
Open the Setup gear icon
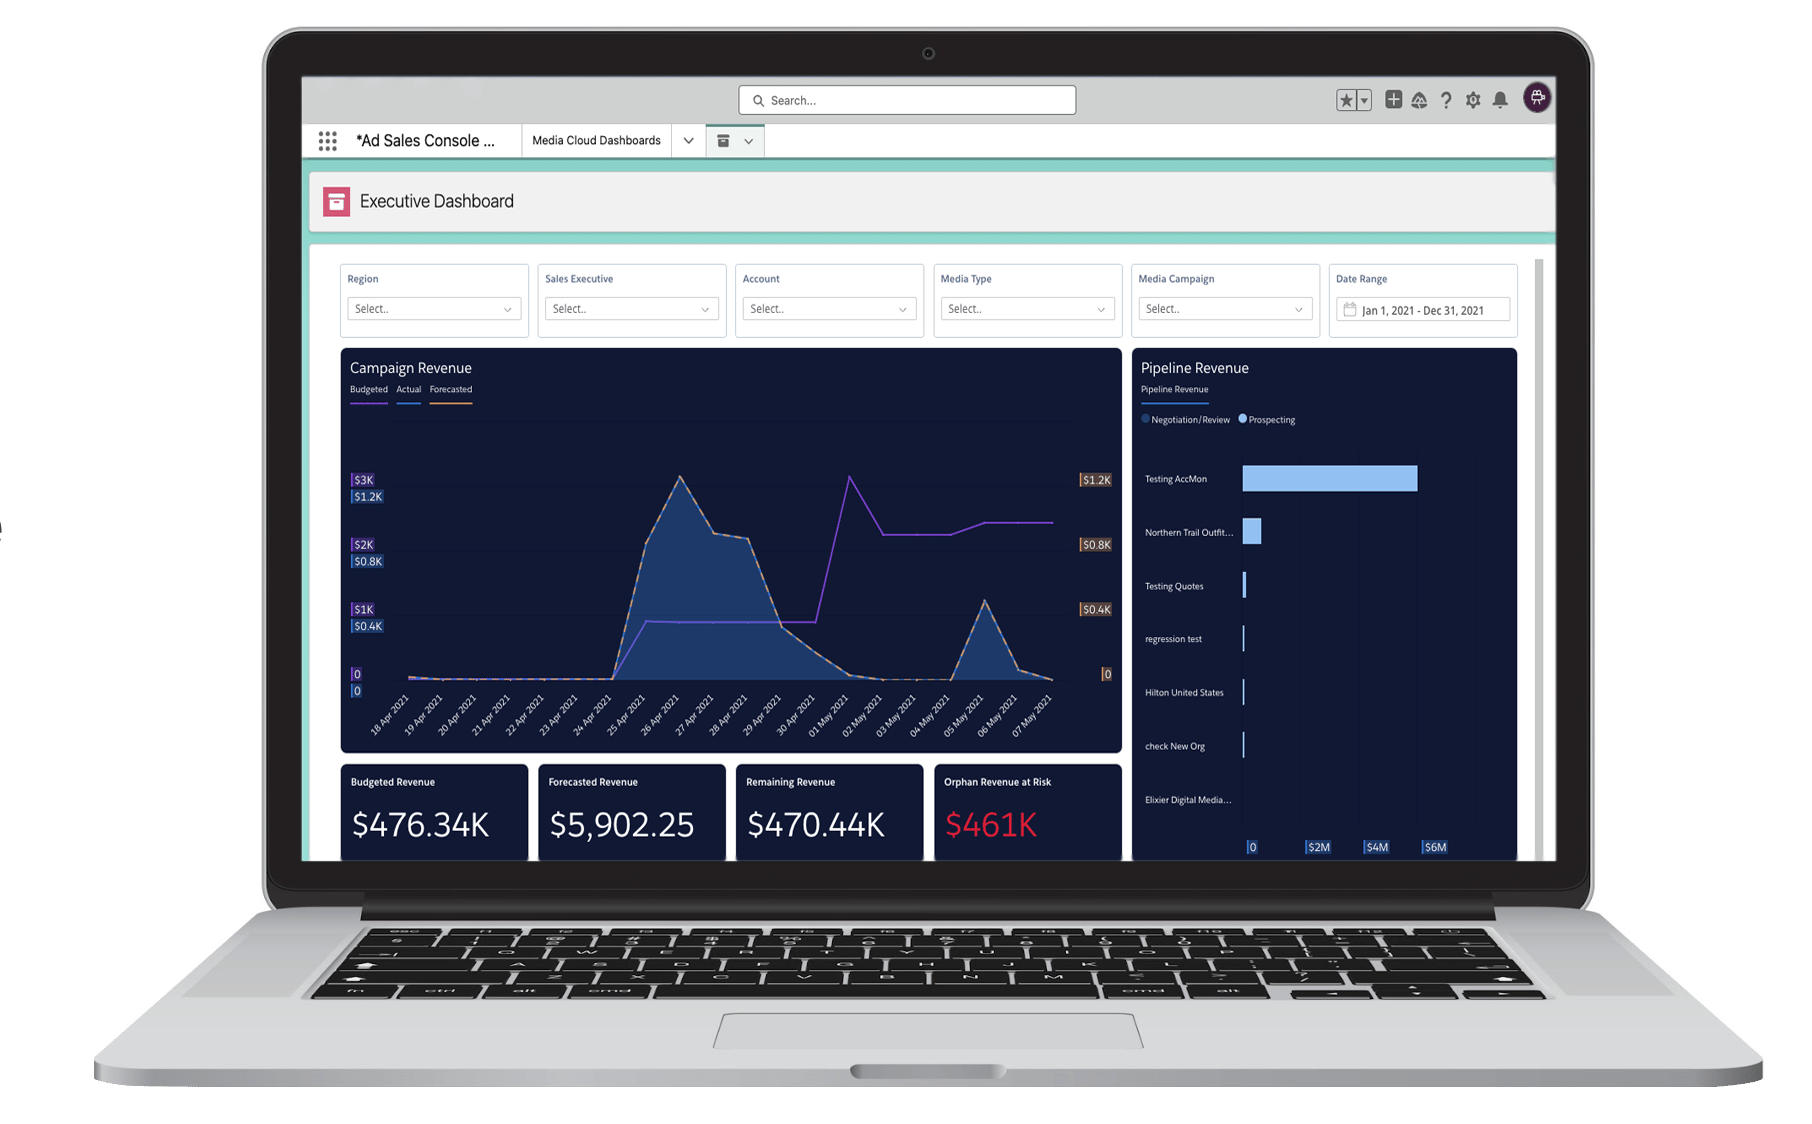point(1473,100)
